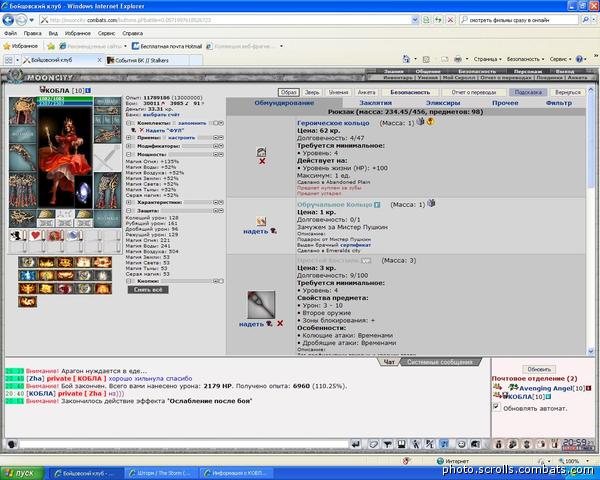Image resolution: width=600 pixels, height=480 pixels.
Task: Click the smiley emoticon icon in chat toolbar
Action: click(461, 444)
